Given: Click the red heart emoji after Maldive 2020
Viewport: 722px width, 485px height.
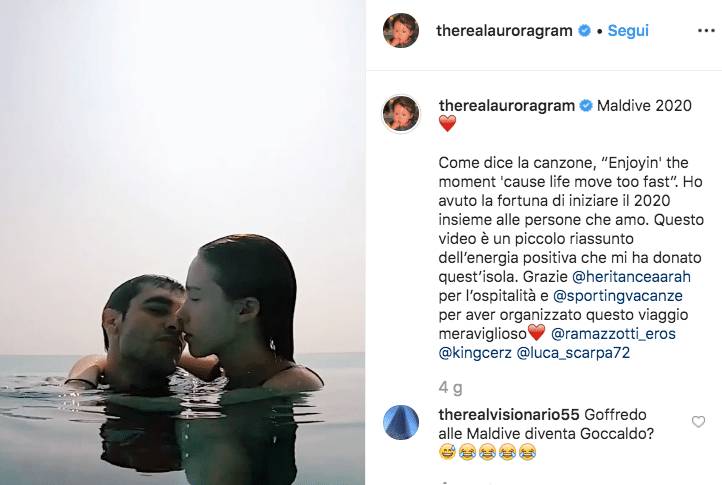Looking at the screenshot, I should (447, 123).
